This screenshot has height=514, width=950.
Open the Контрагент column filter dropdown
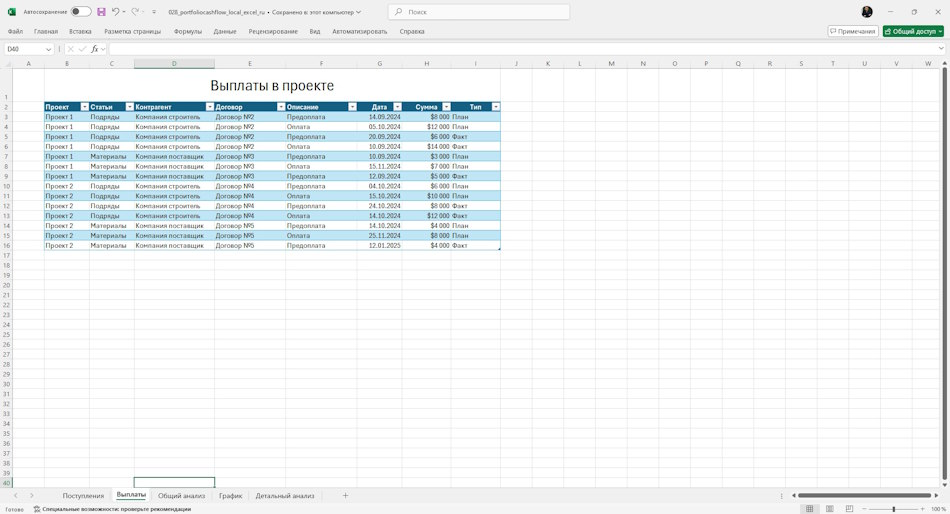click(x=210, y=107)
